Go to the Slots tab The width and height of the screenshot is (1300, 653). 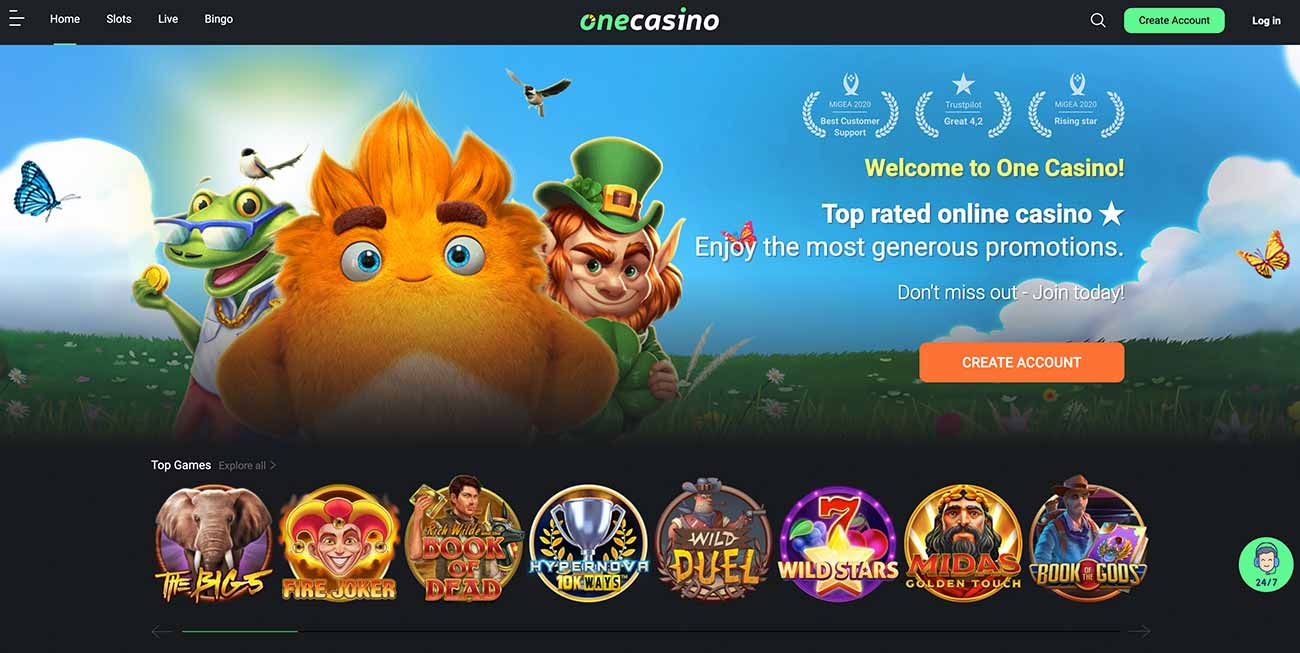[119, 19]
